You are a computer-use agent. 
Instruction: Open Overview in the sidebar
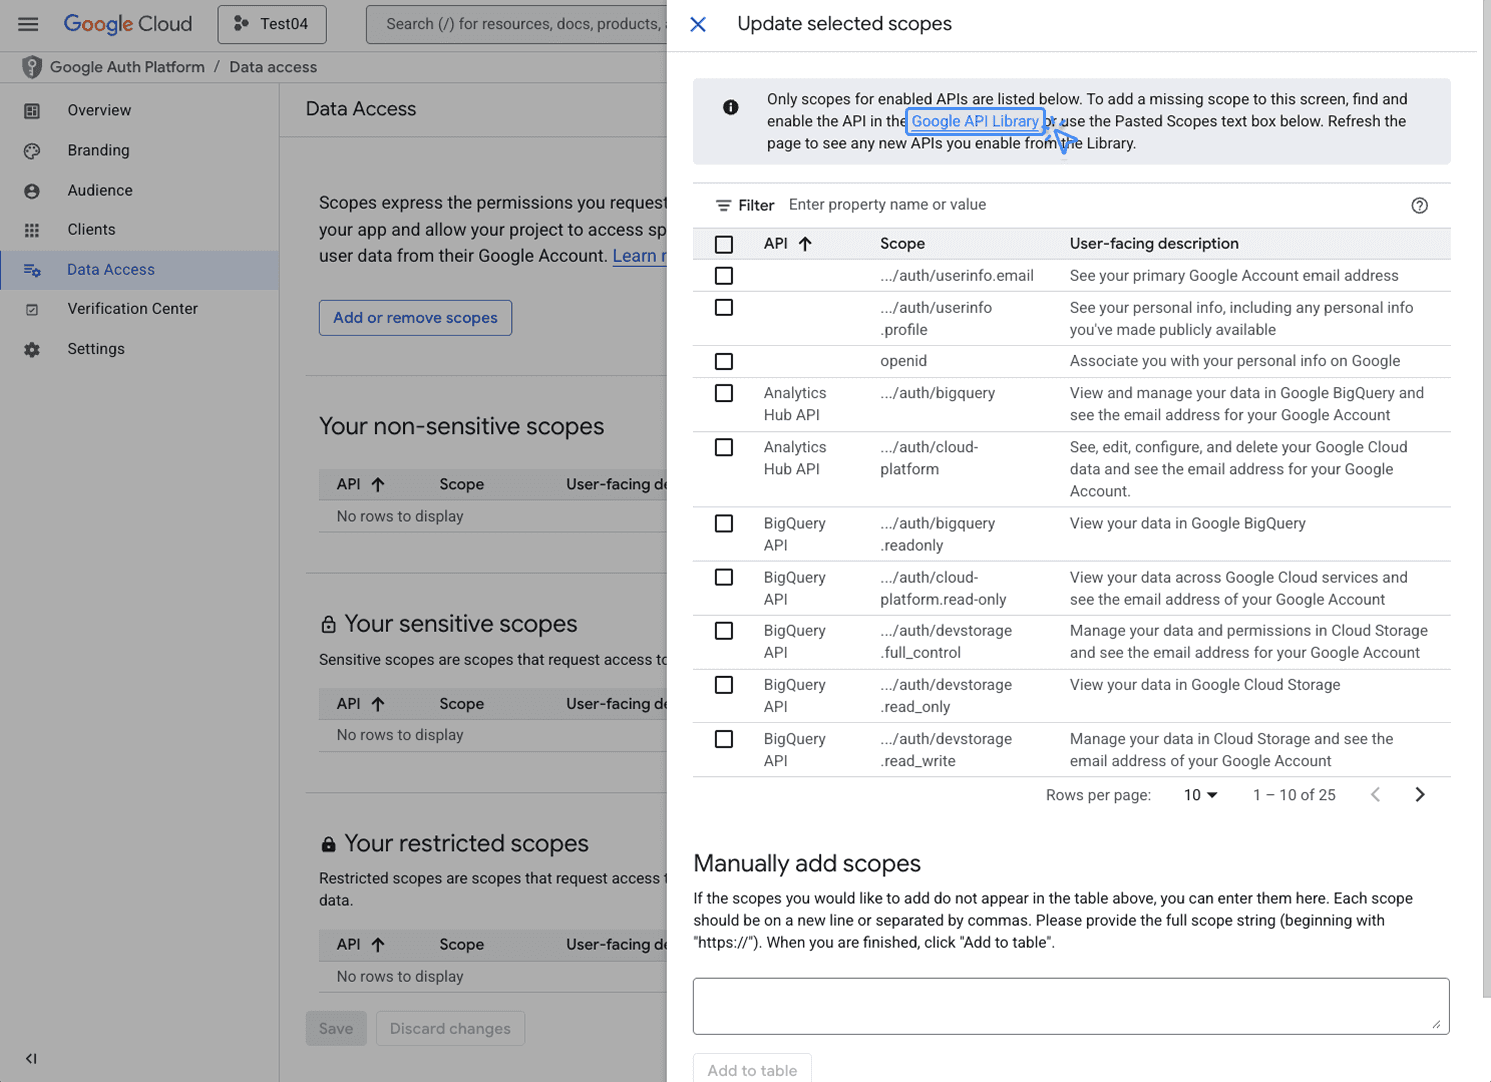(x=99, y=110)
